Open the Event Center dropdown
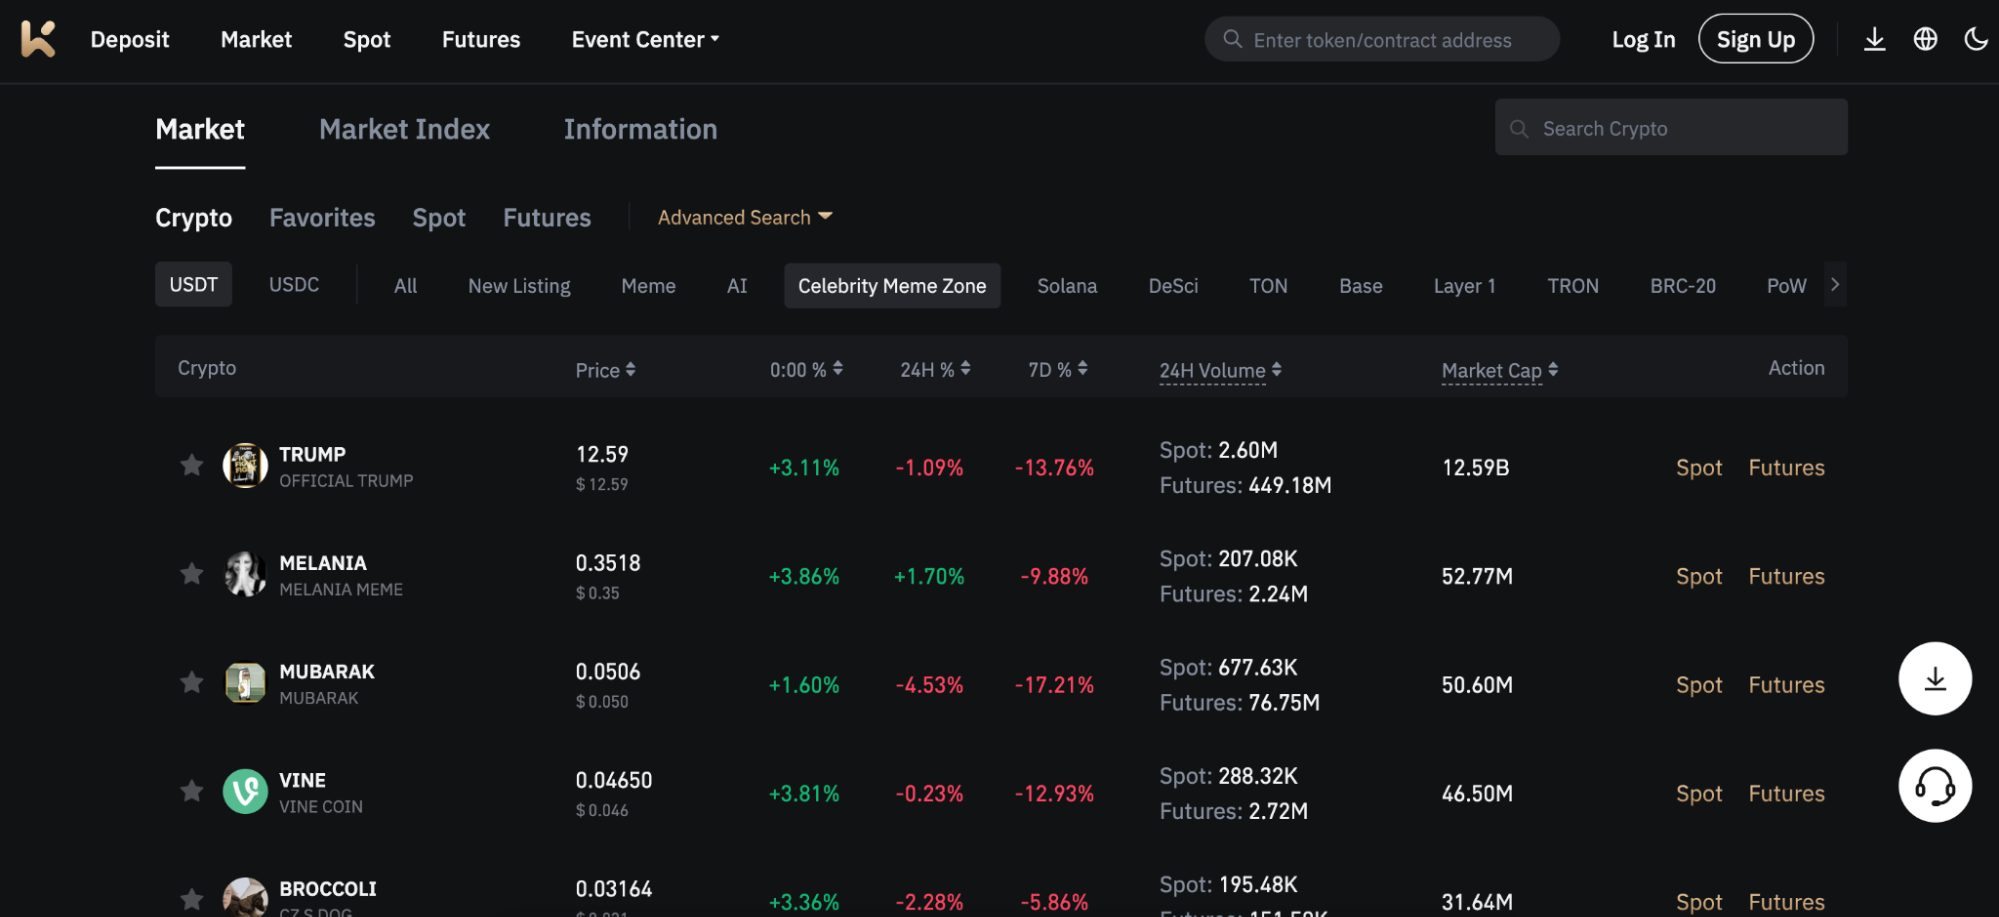The width and height of the screenshot is (1999, 917). (x=645, y=40)
